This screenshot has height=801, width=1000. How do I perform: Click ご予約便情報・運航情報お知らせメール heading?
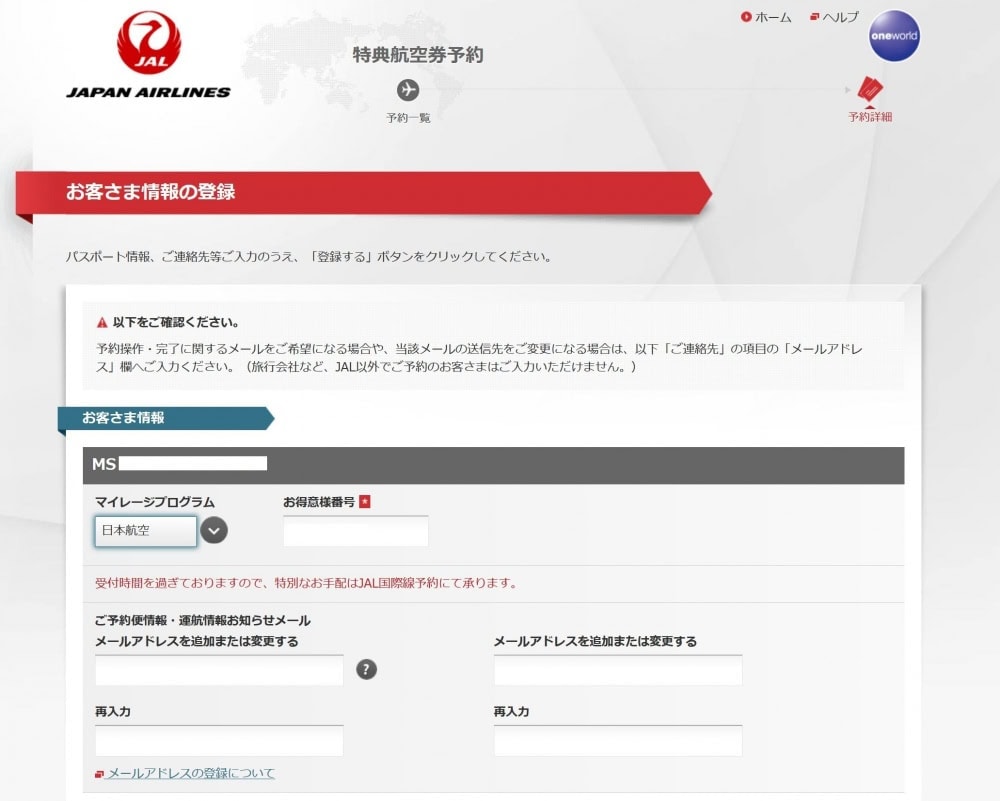click(x=203, y=620)
